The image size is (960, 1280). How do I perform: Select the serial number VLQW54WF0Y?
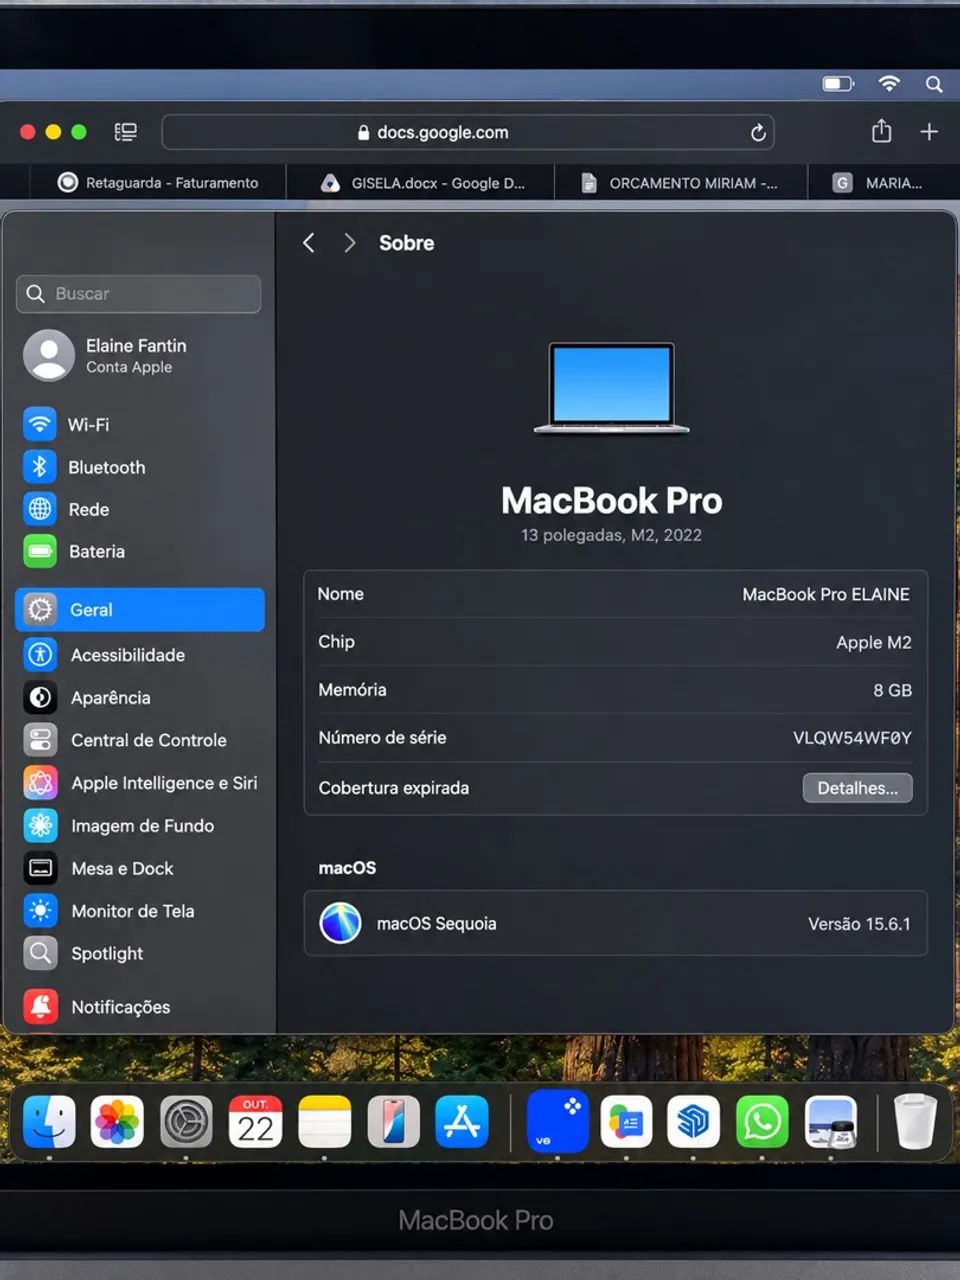pos(852,738)
